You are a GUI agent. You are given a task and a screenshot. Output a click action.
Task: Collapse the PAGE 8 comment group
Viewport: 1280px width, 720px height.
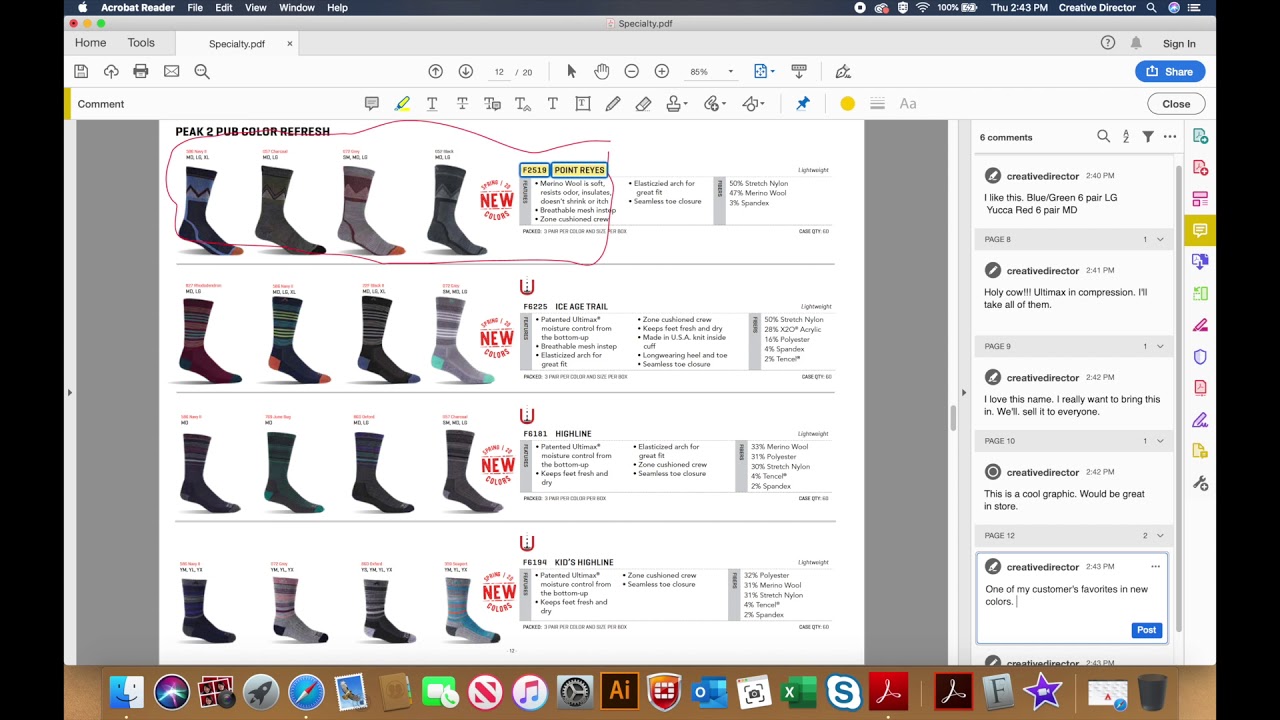[x=1160, y=240]
